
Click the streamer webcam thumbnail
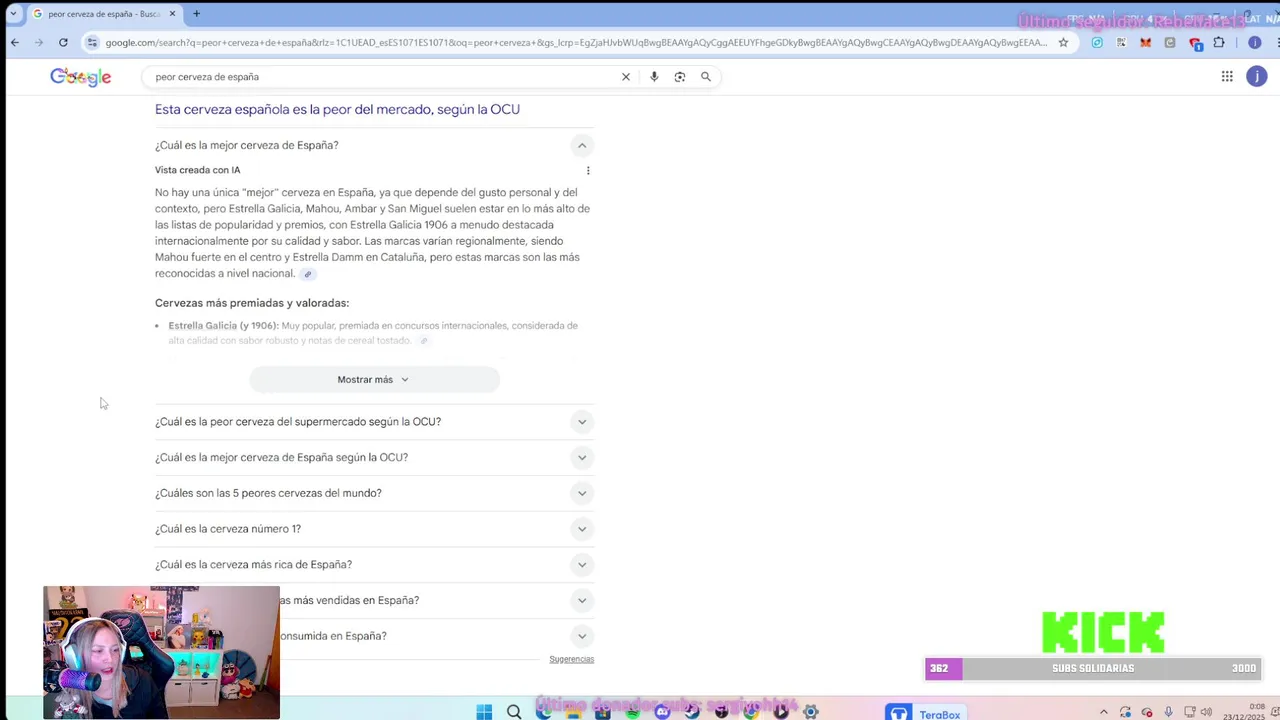161,652
